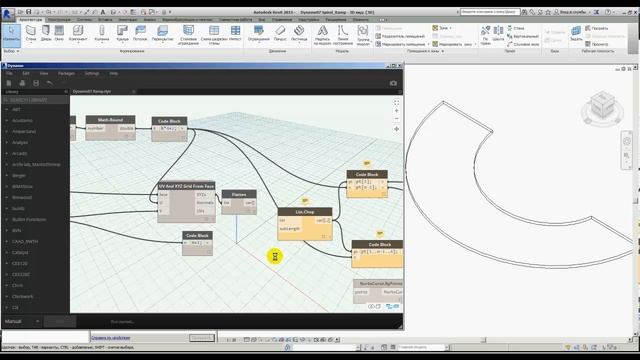Select the Model Group tool
The image size is (640, 360).
363,34
